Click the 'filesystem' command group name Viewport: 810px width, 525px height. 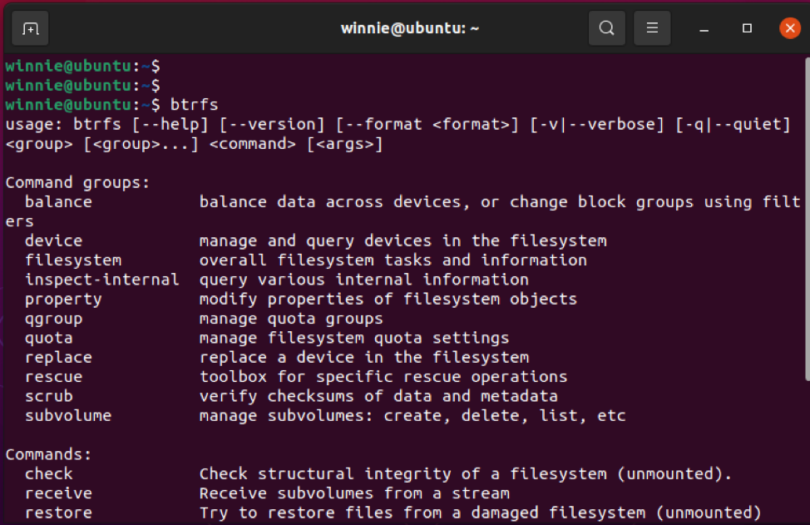pyautogui.click(x=73, y=260)
